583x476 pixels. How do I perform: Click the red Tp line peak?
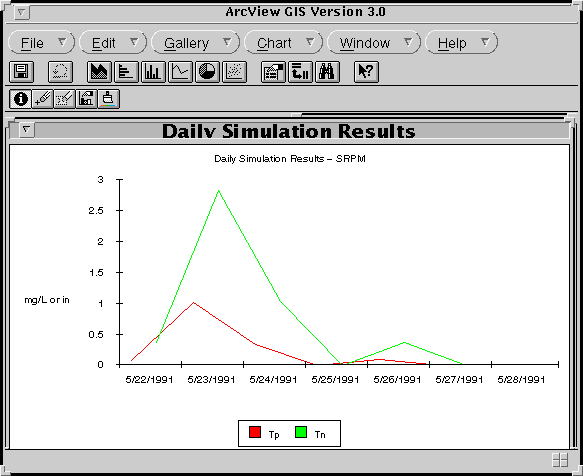click(193, 303)
